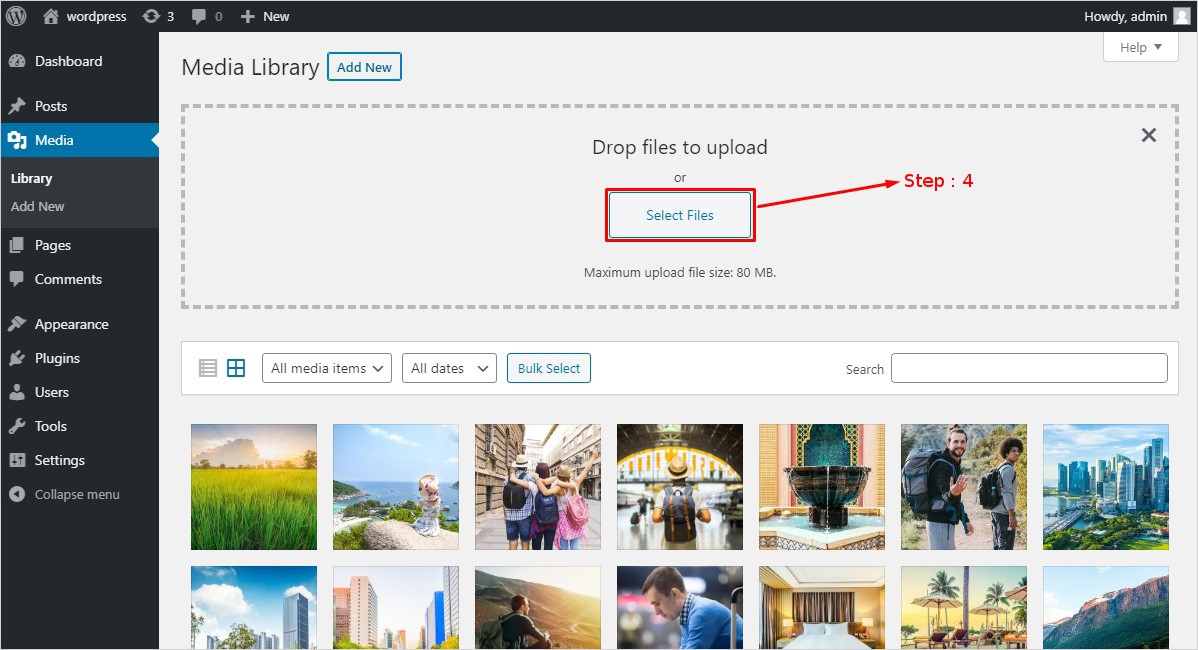Expand the Help panel tab

pyautogui.click(x=1141, y=47)
